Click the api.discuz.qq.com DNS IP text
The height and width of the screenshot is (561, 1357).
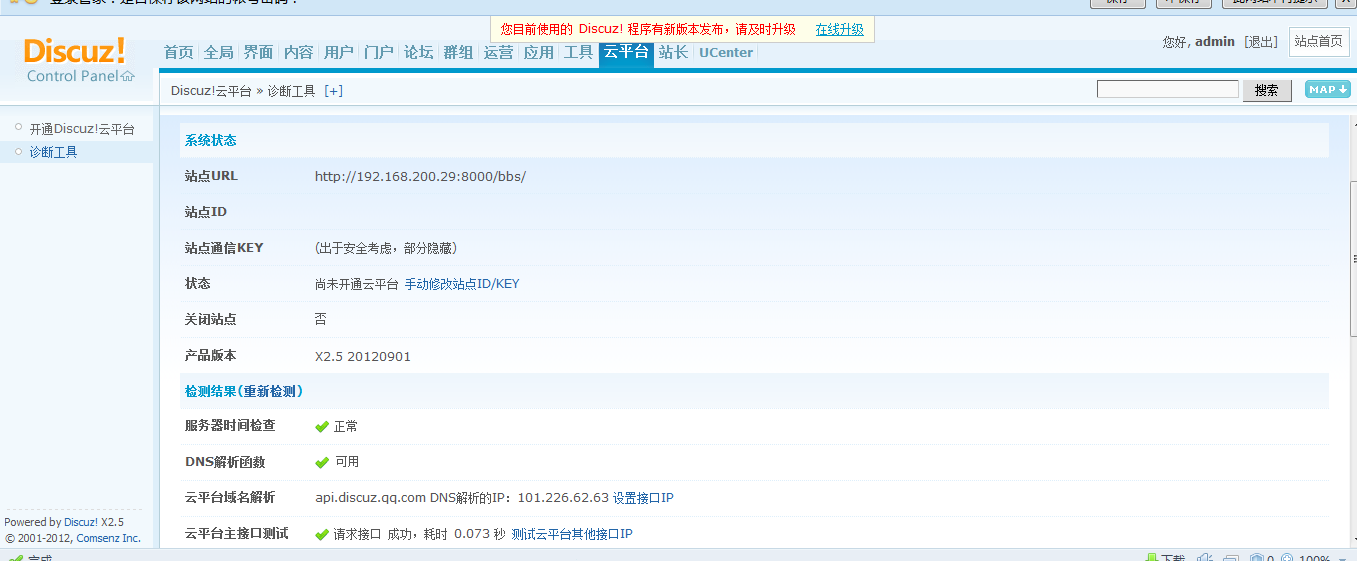click(x=462, y=498)
